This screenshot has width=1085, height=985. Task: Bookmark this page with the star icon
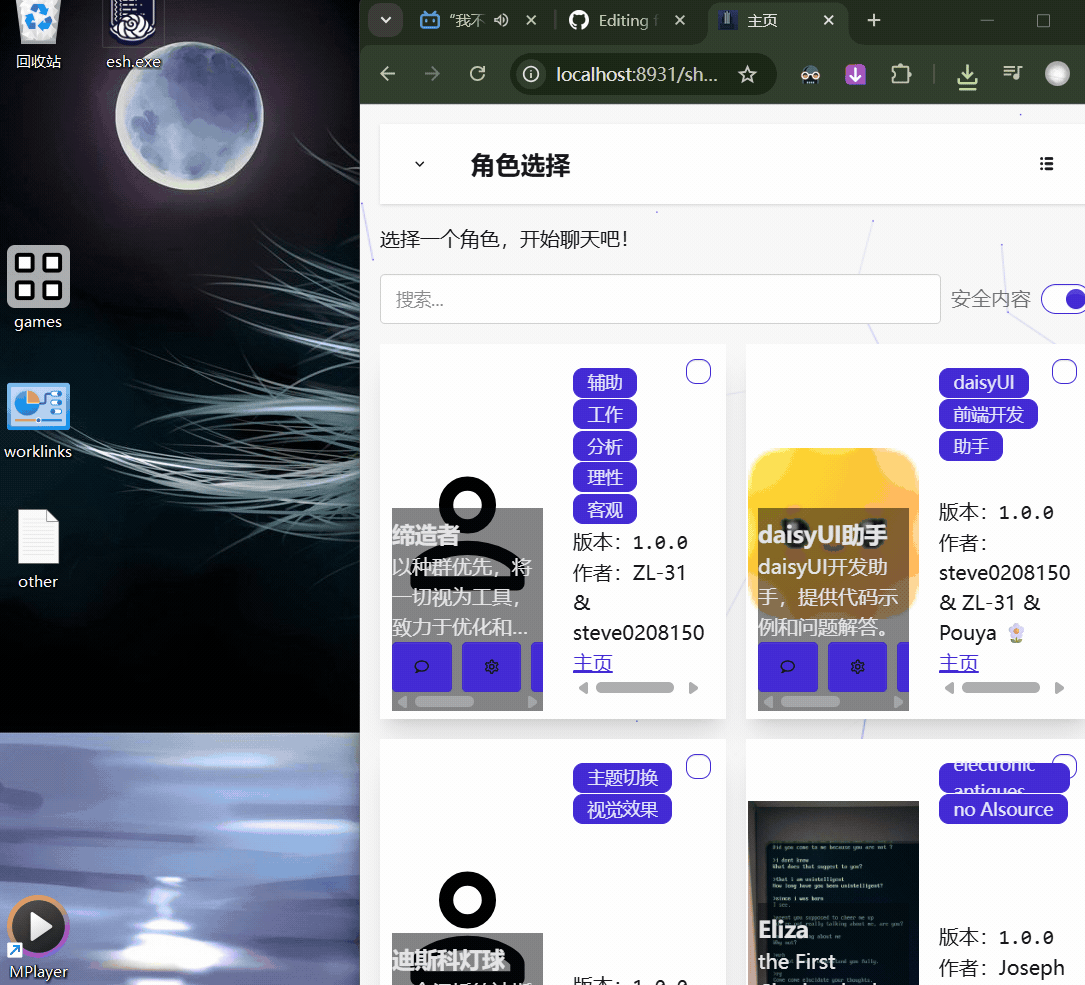[x=746, y=74]
